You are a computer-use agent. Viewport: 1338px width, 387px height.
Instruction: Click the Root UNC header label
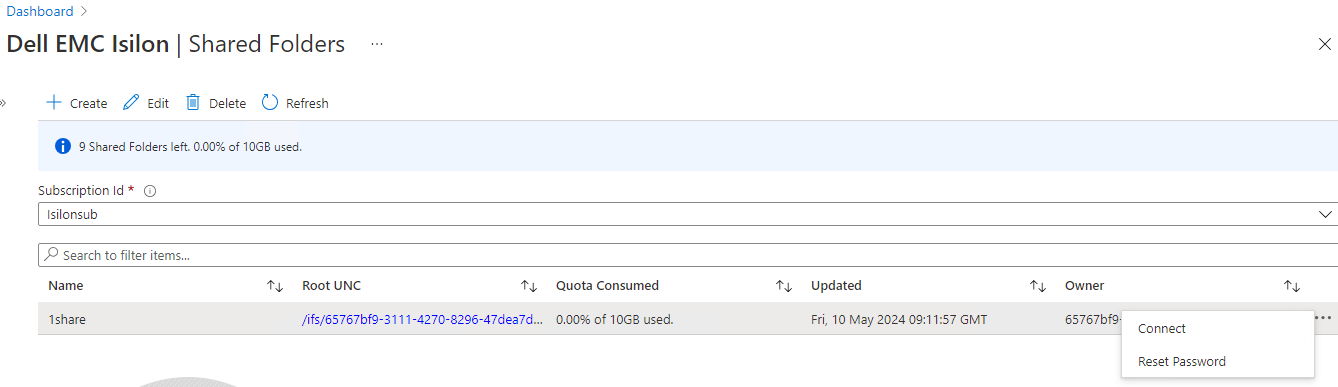[331, 286]
